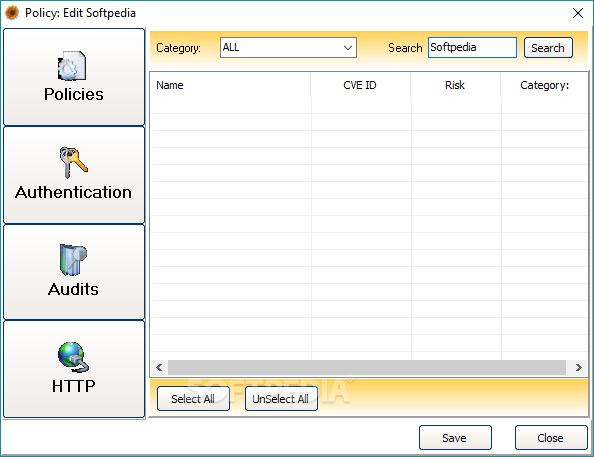Select the Audits magnifier icon
The height and width of the screenshot is (457, 594).
73,260
